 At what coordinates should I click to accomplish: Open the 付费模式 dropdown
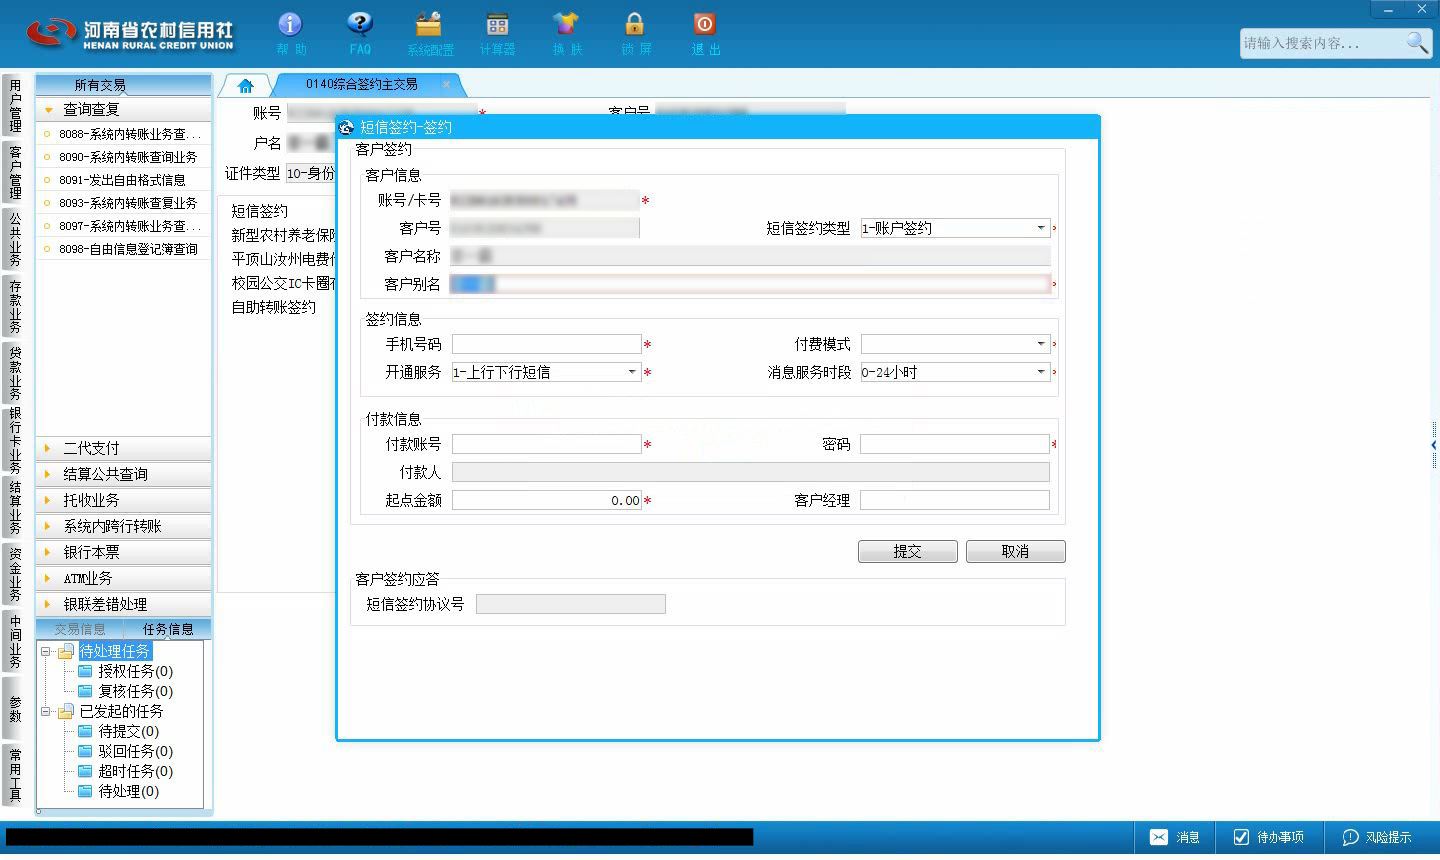pyautogui.click(x=1041, y=344)
